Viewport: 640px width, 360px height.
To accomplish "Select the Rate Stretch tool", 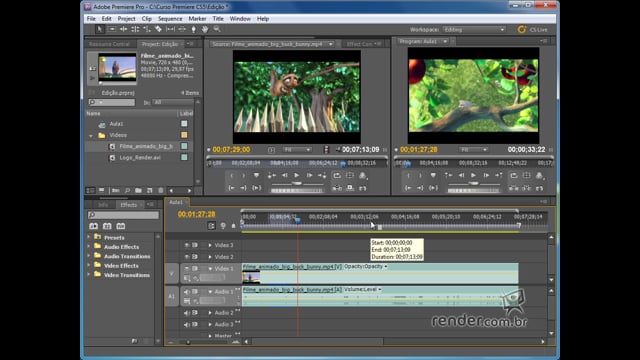I will [x=147, y=29].
